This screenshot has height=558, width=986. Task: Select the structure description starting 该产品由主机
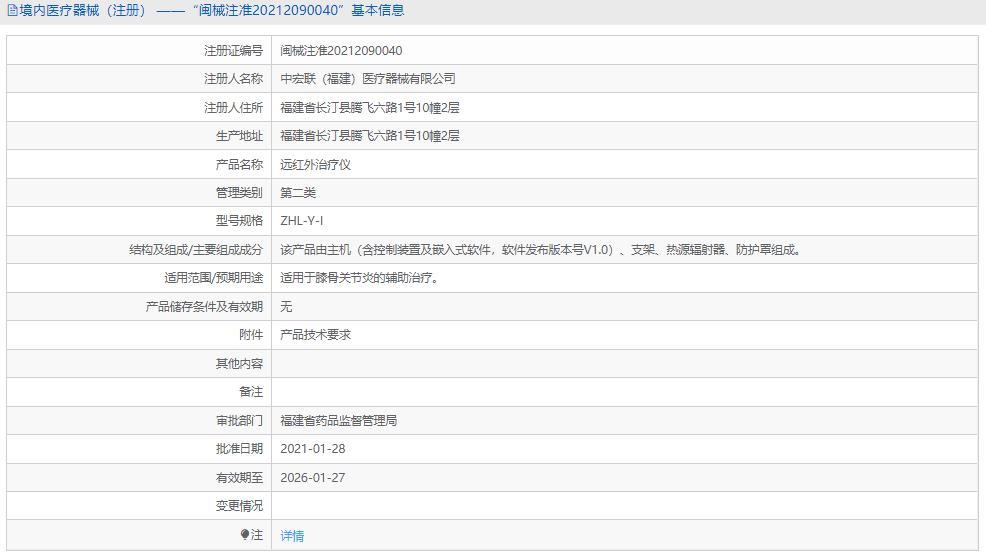pos(542,250)
